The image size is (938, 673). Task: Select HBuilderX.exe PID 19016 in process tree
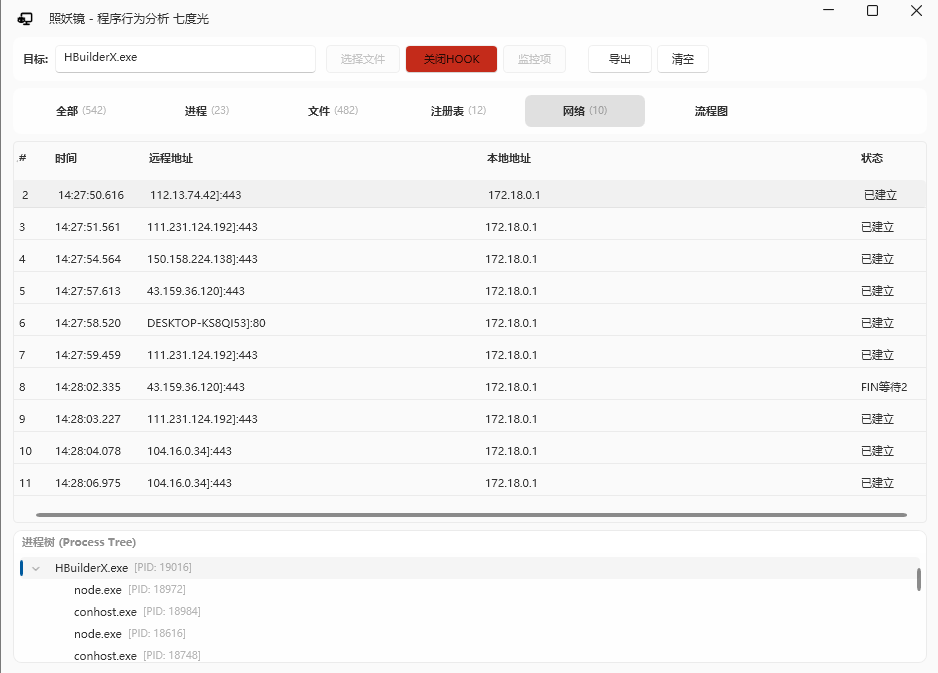click(470, 568)
